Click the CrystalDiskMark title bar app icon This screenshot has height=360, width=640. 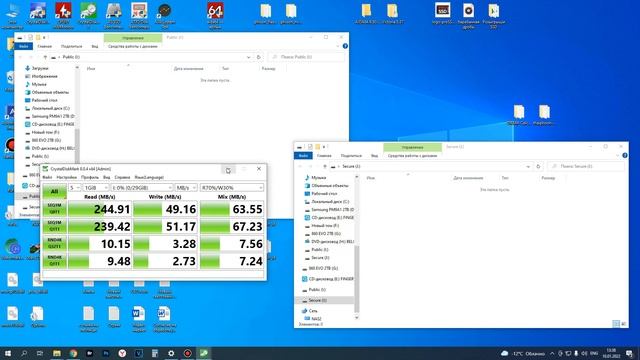(x=45, y=169)
